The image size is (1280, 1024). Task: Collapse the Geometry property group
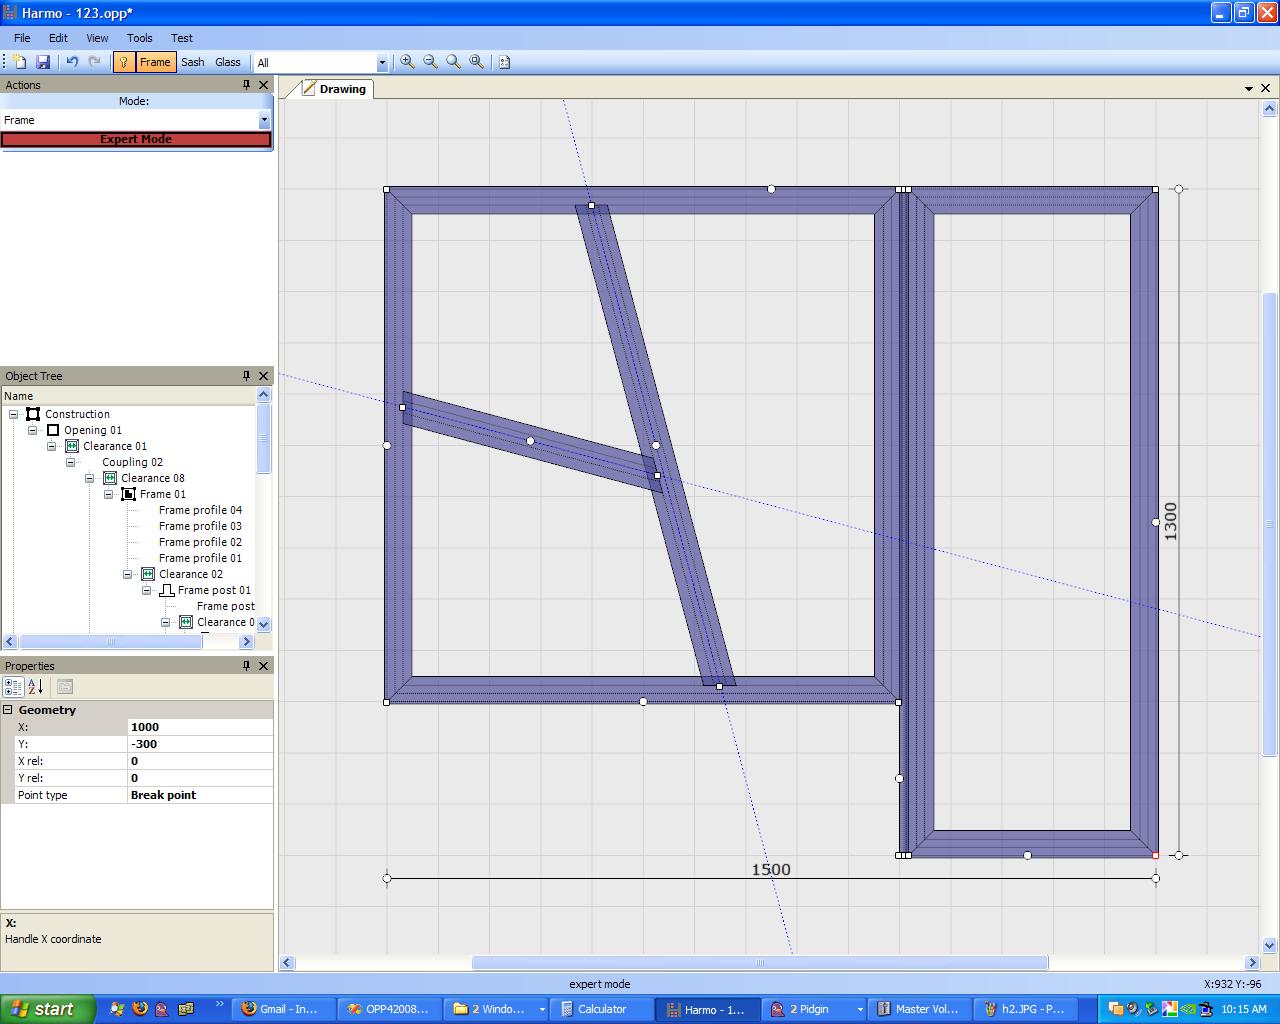[8, 710]
